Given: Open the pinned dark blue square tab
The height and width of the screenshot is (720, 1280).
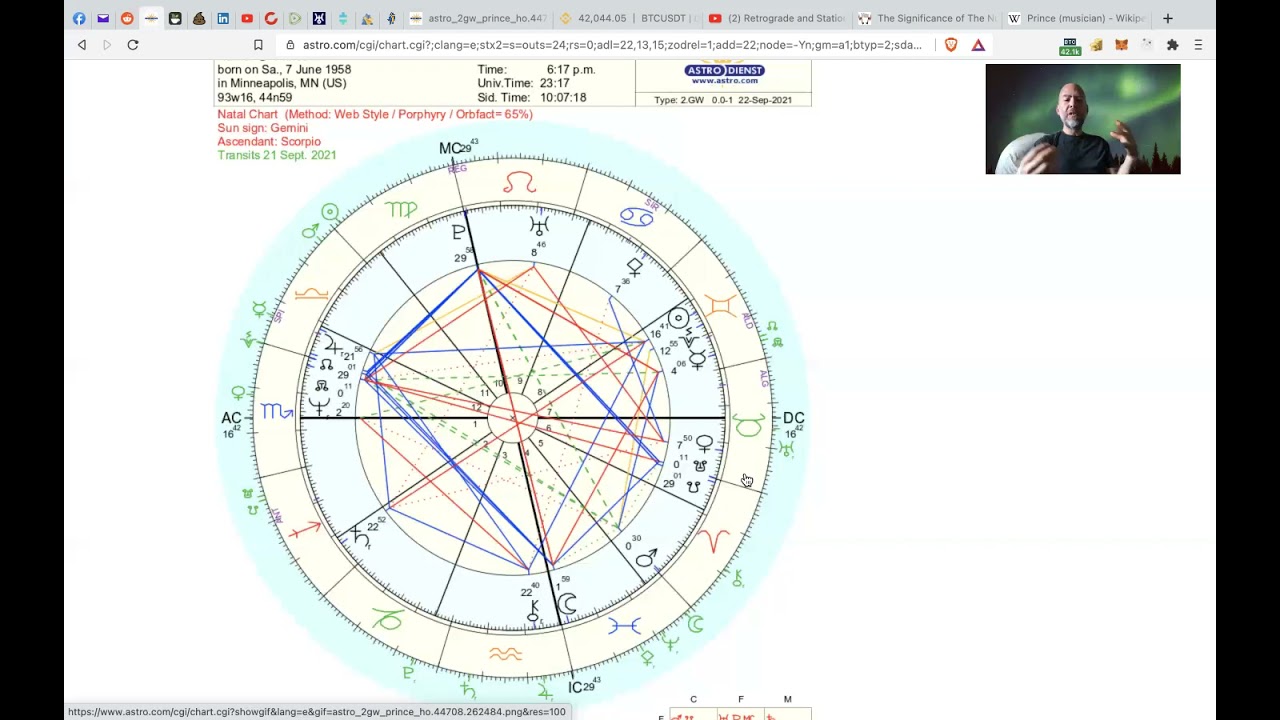Looking at the screenshot, I should pyautogui.click(x=319, y=18).
